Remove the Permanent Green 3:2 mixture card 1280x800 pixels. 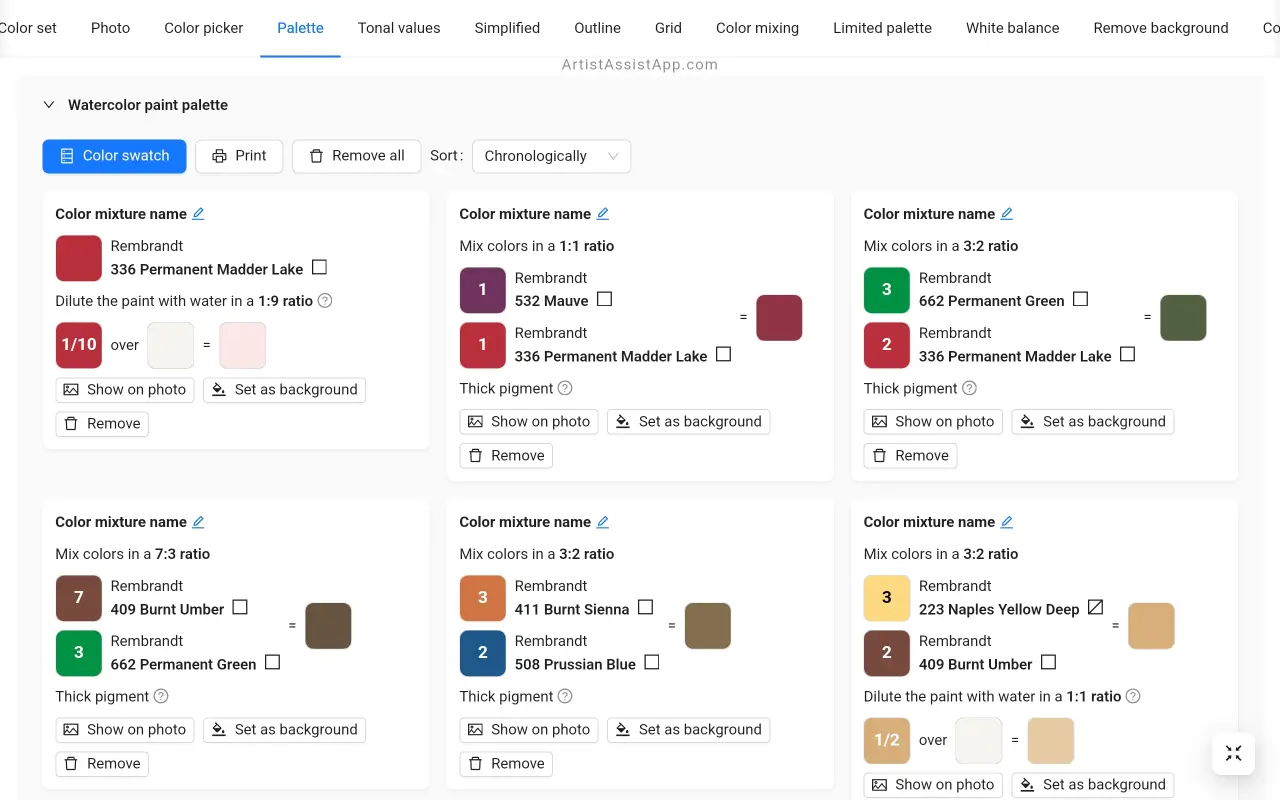[x=910, y=456]
